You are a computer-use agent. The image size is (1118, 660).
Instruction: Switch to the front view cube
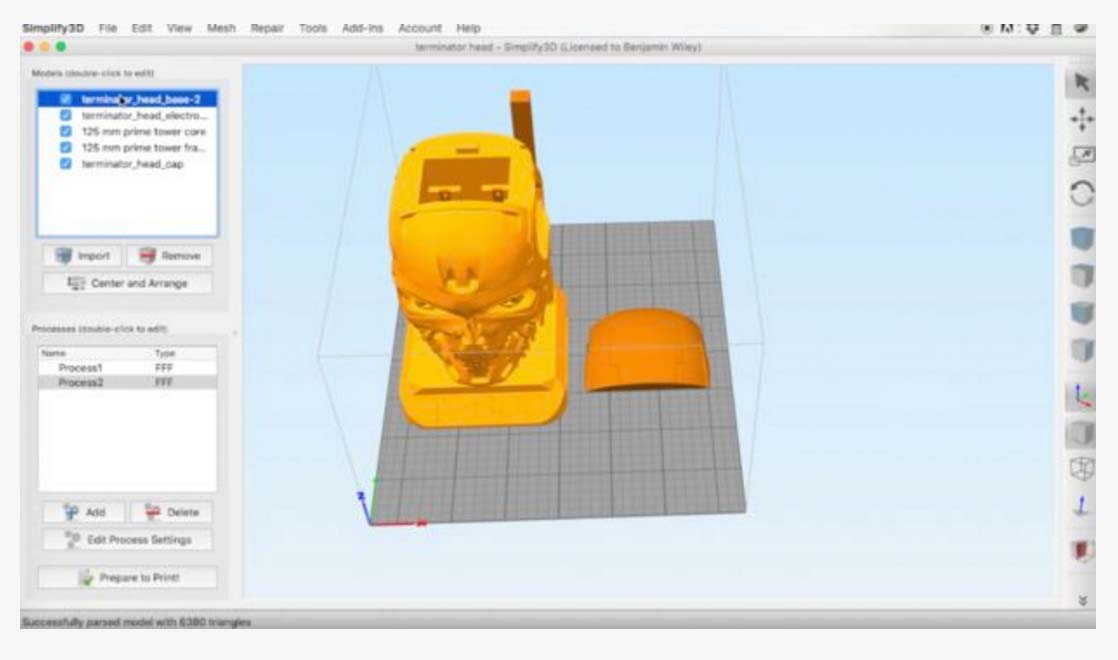1081,312
